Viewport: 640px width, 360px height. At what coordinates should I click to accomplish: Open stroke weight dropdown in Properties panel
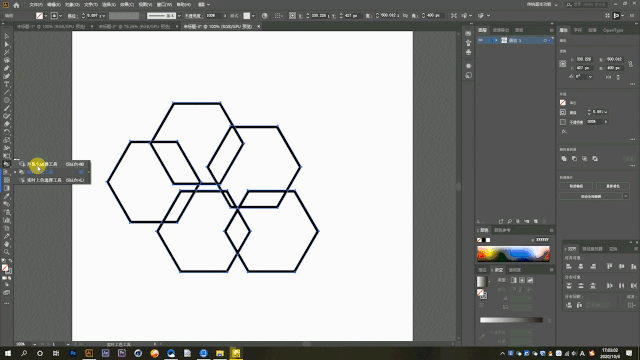click(606, 112)
